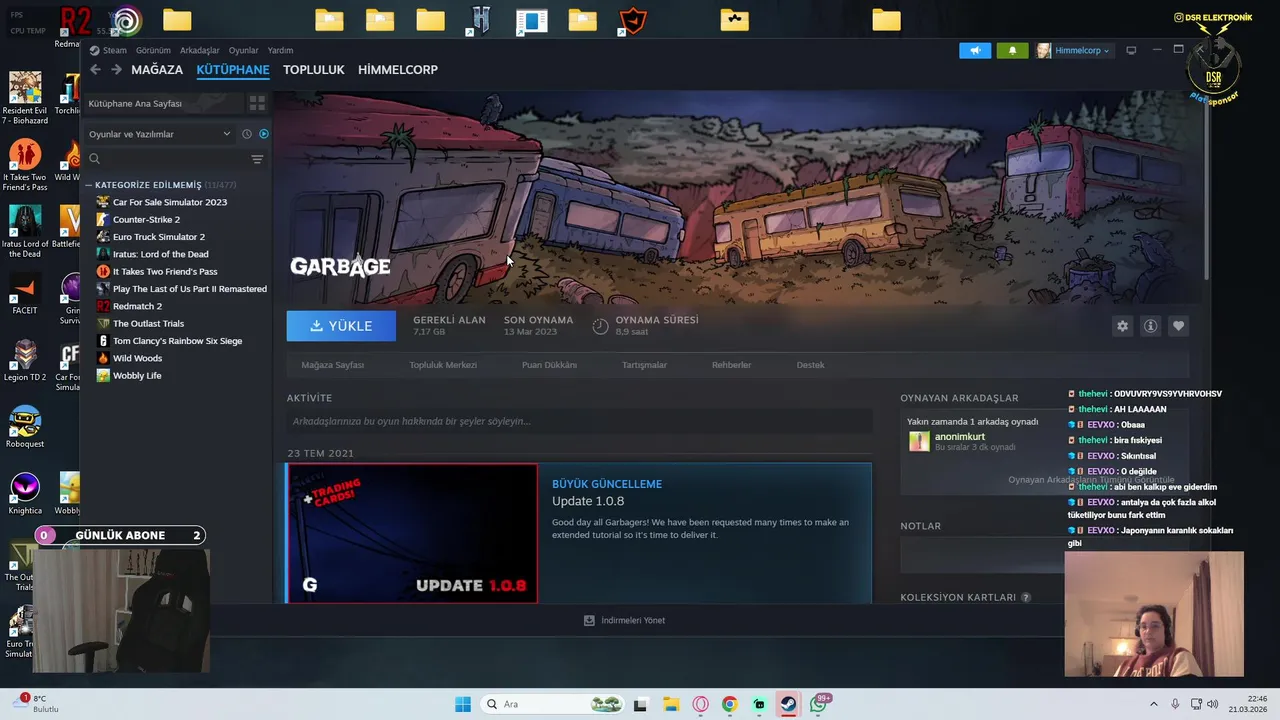The image size is (1280, 720).
Task: Click the Steam announcements megaphone button
Action: 975,50
